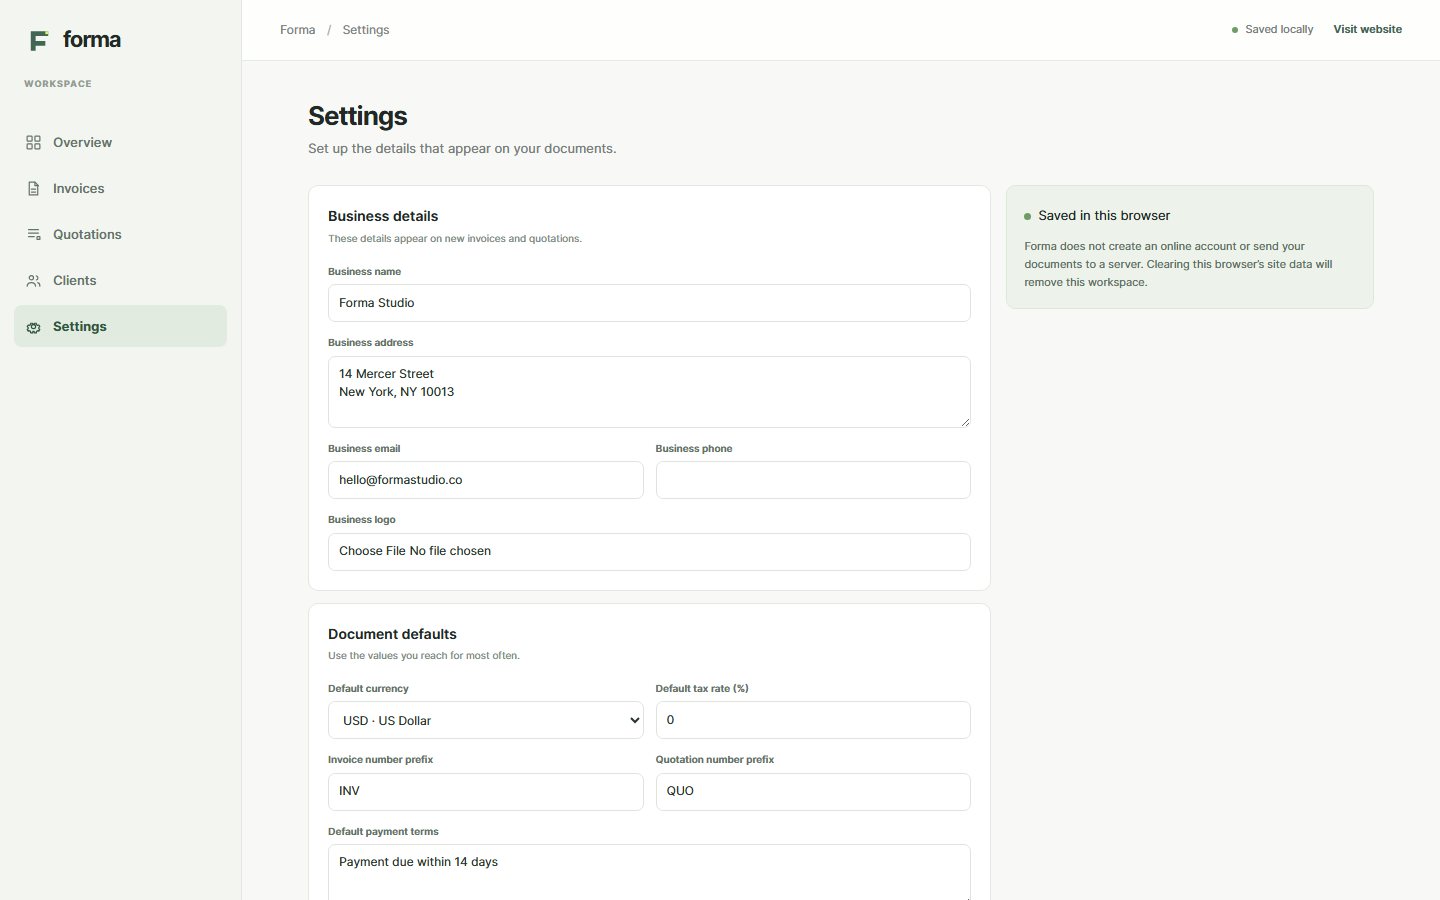The image size is (1440, 900).
Task: Click the empty Business phone field
Action: [x=813, y=480]
